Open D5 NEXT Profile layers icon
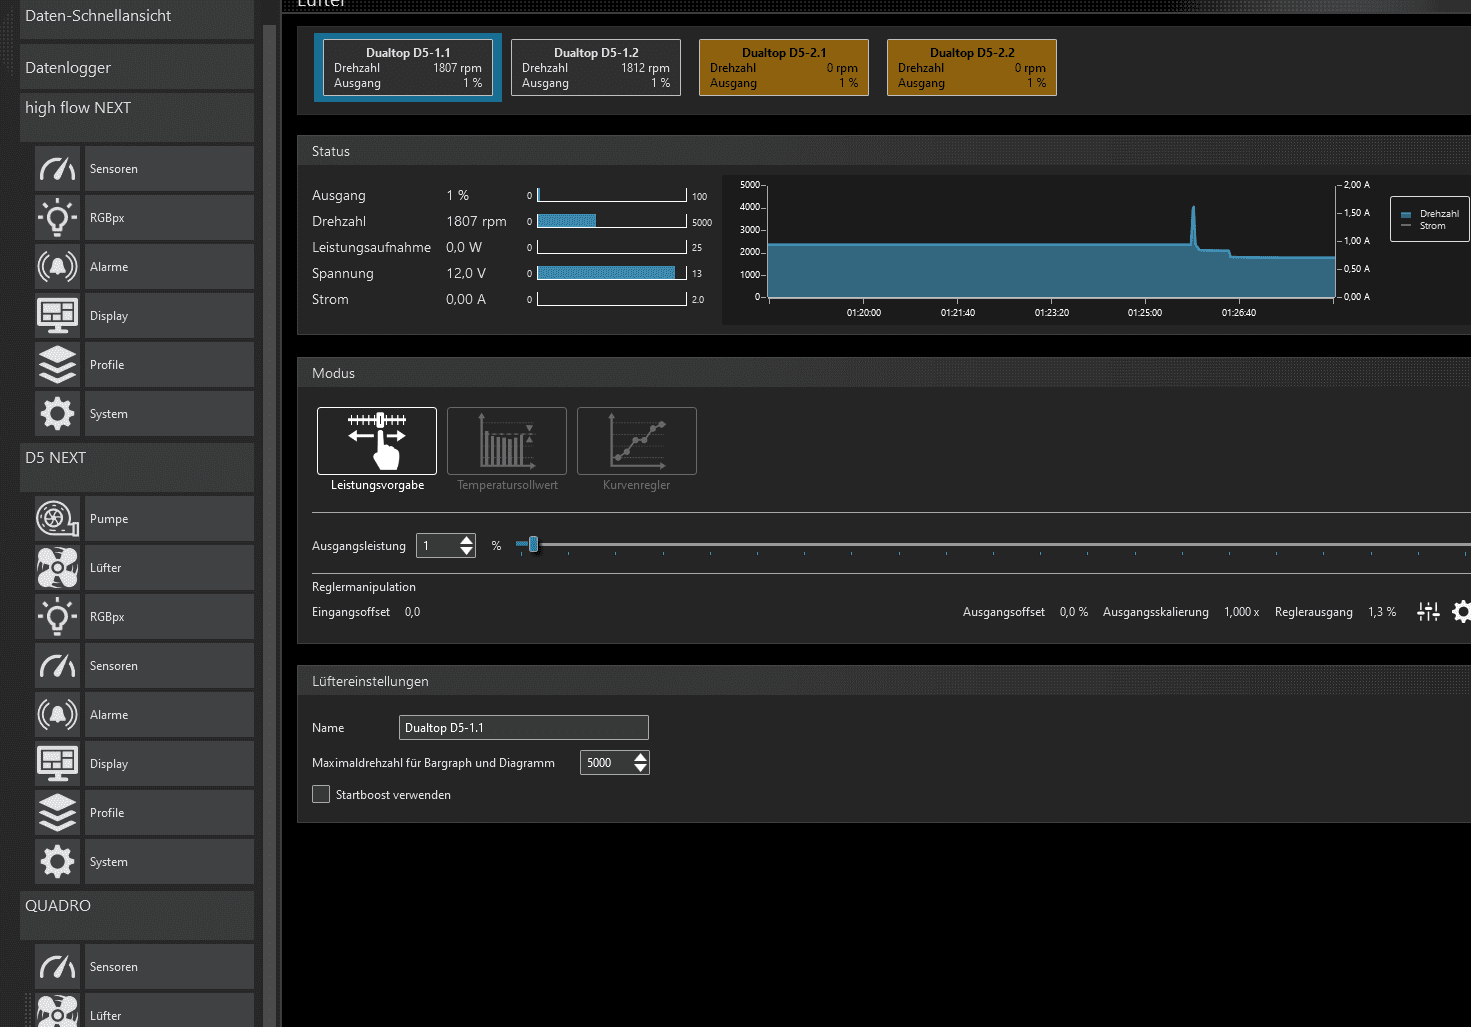Viewport: 1471px width, 1027px height. pos(57,812)
